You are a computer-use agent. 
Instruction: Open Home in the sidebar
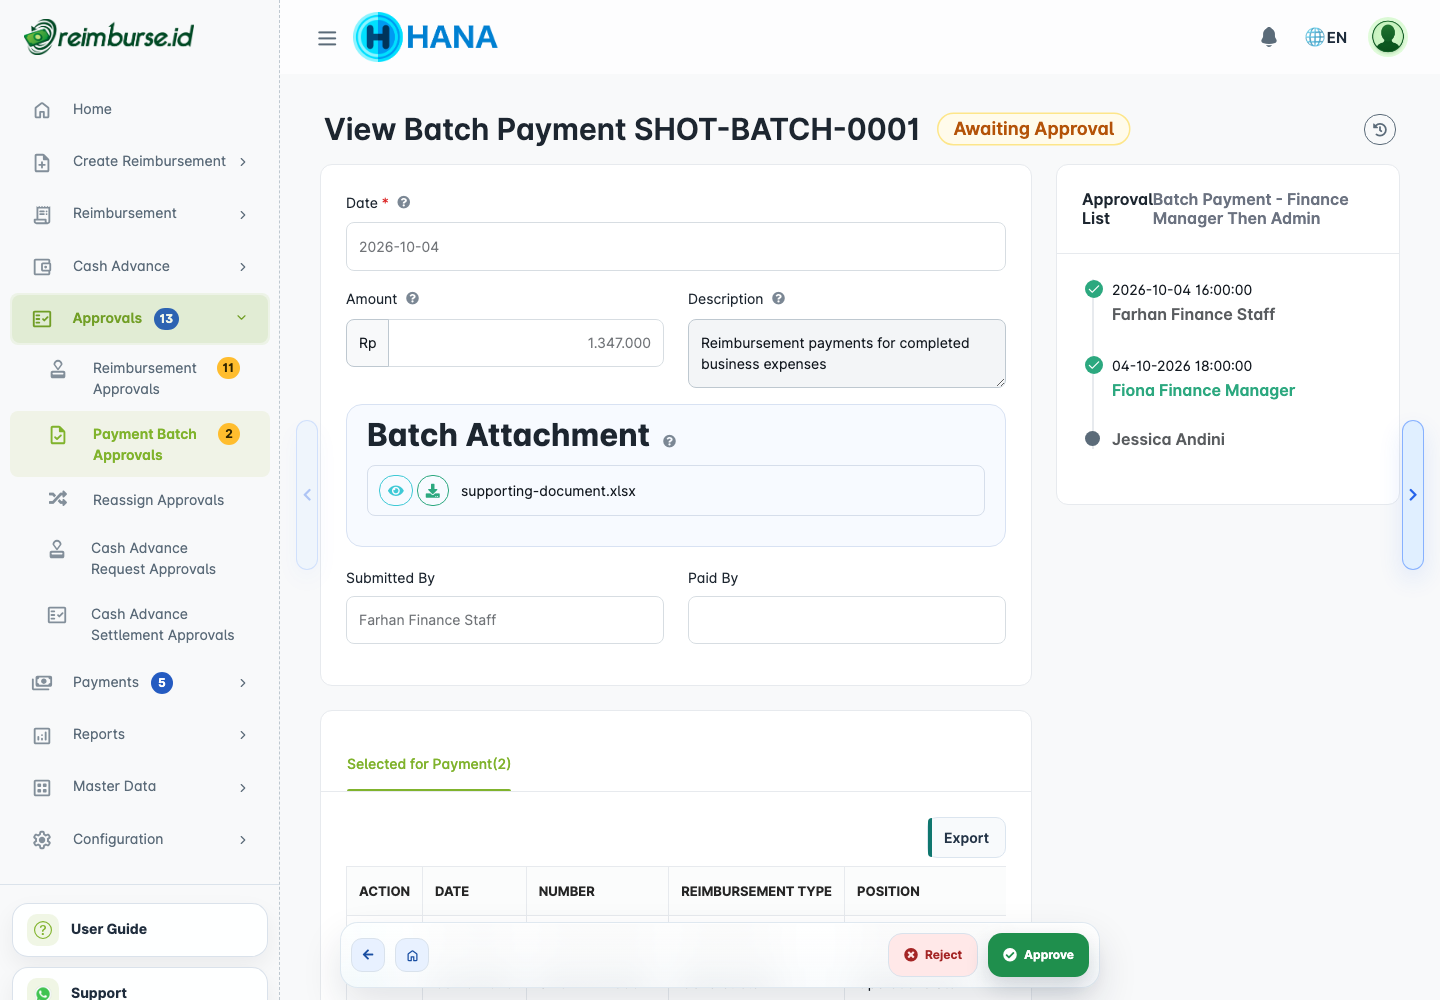(x=140, y=109)
